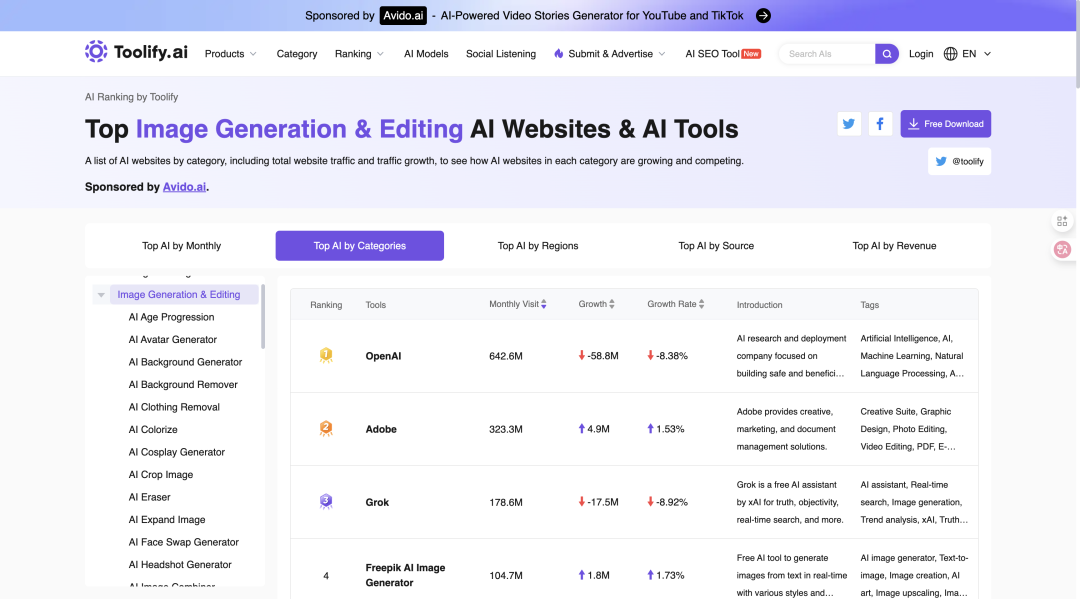The height and width of the screenshot is (599, 1080).
Task: Open Submit & Advertise dropdown
Action: click(x=610, y=54)
